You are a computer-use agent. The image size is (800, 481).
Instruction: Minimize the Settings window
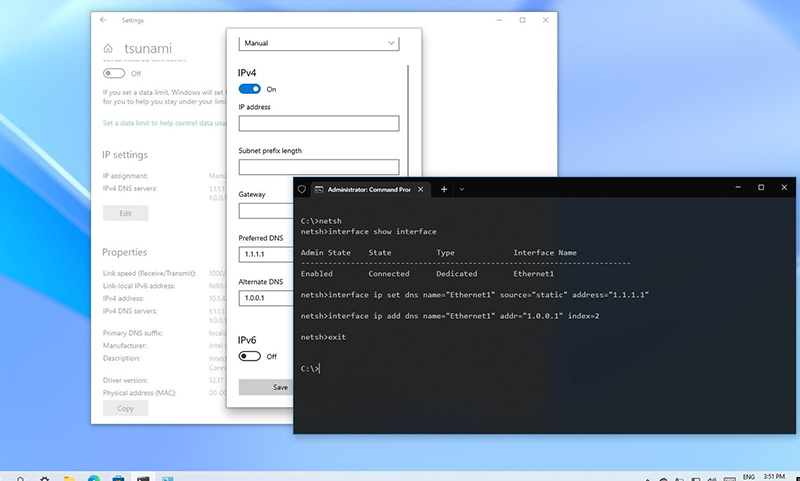499,20
